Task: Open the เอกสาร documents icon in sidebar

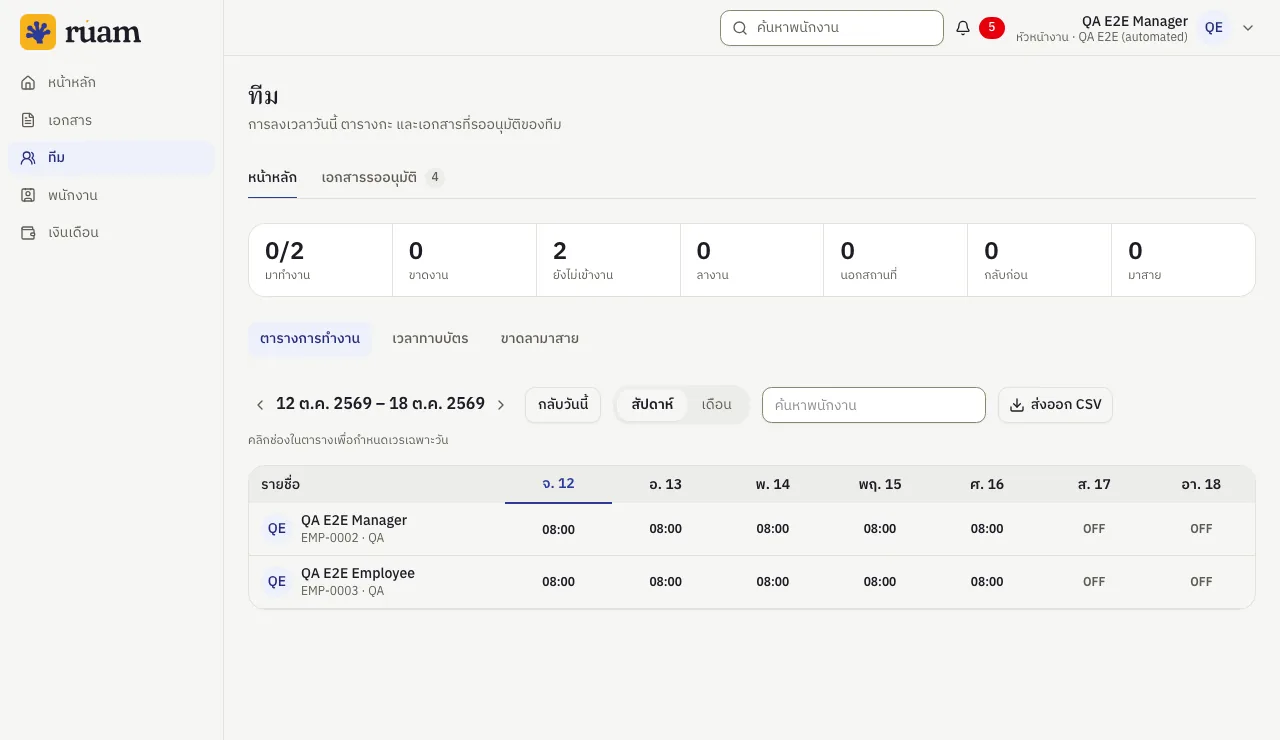Action: 28,120
